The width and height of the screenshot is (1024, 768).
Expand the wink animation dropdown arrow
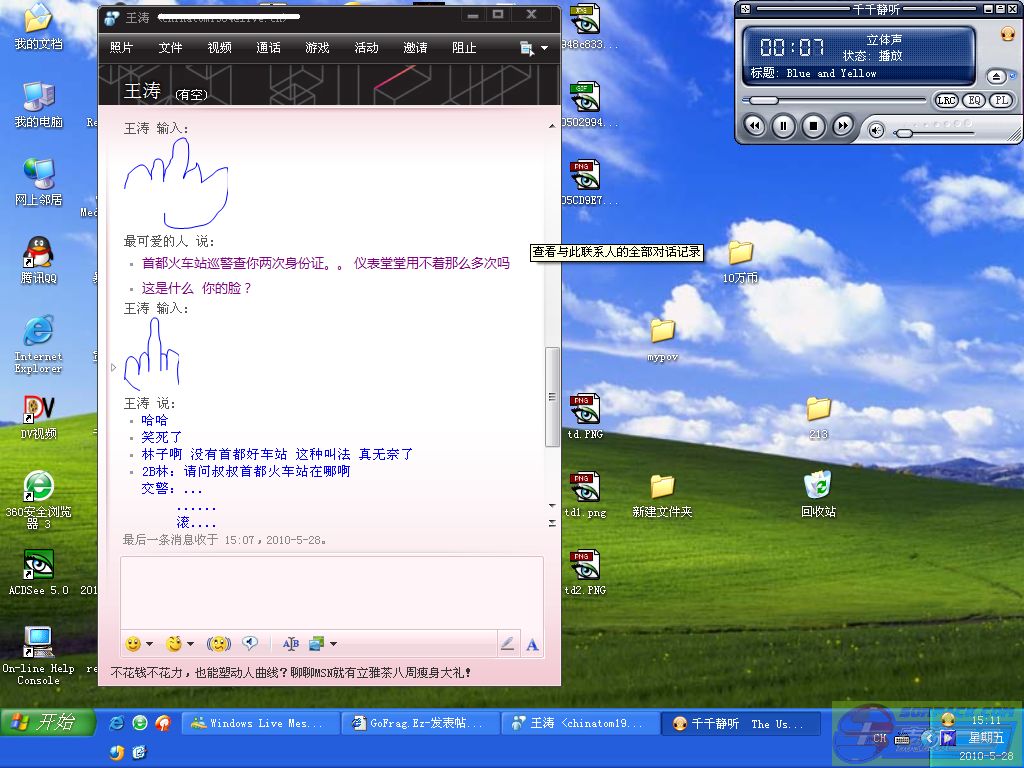(190, 645)
